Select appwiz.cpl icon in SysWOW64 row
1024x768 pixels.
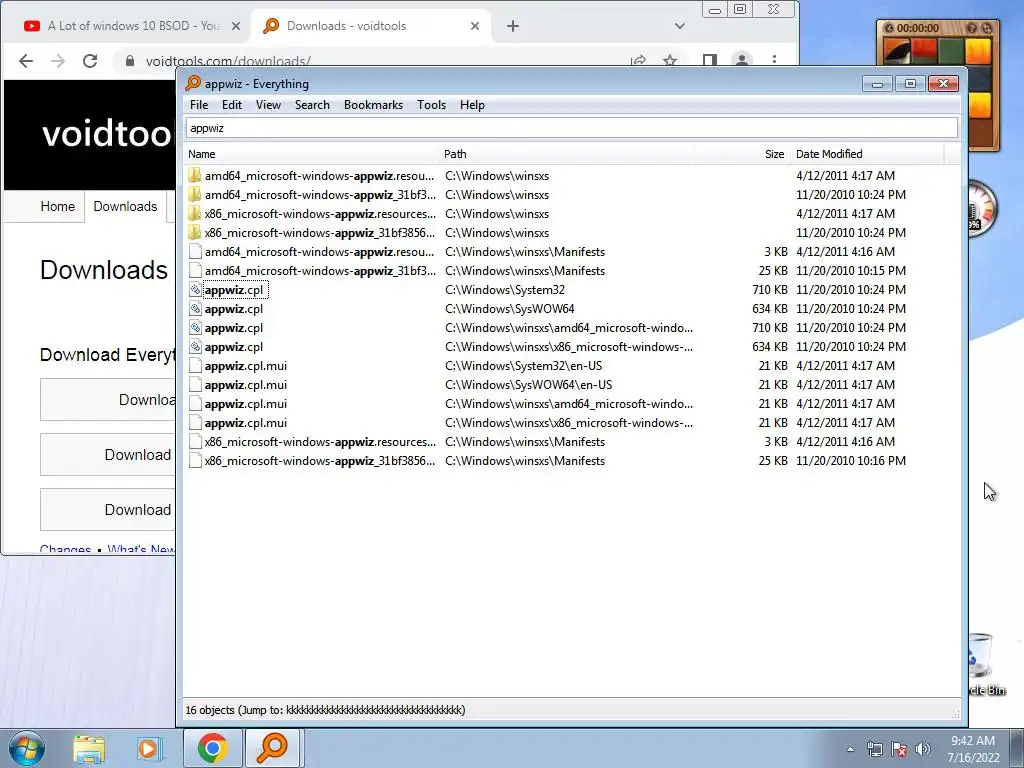pyautogui.click(x=195, y=308)
